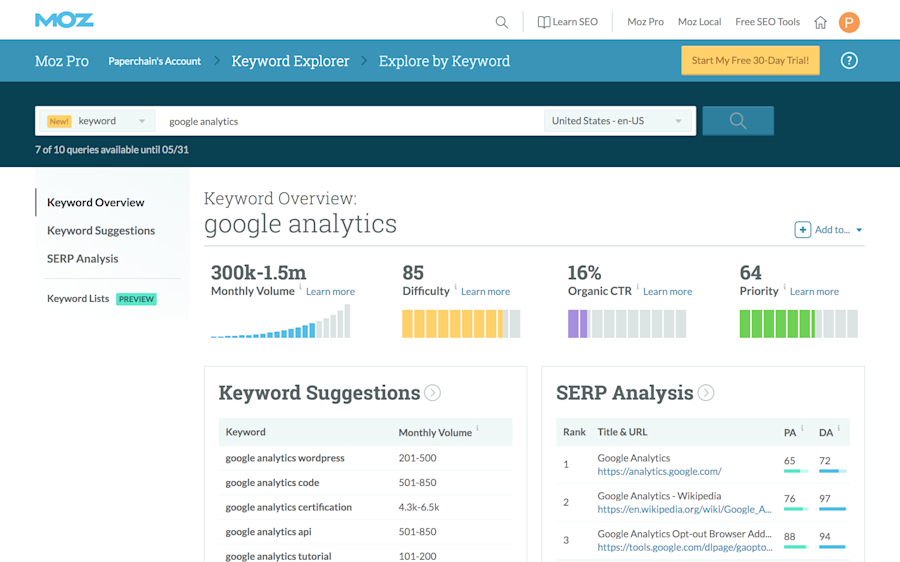
Task: Open SERP Analysis arrow circle icon
Action: pyautogui.click(x=705, y=393)
